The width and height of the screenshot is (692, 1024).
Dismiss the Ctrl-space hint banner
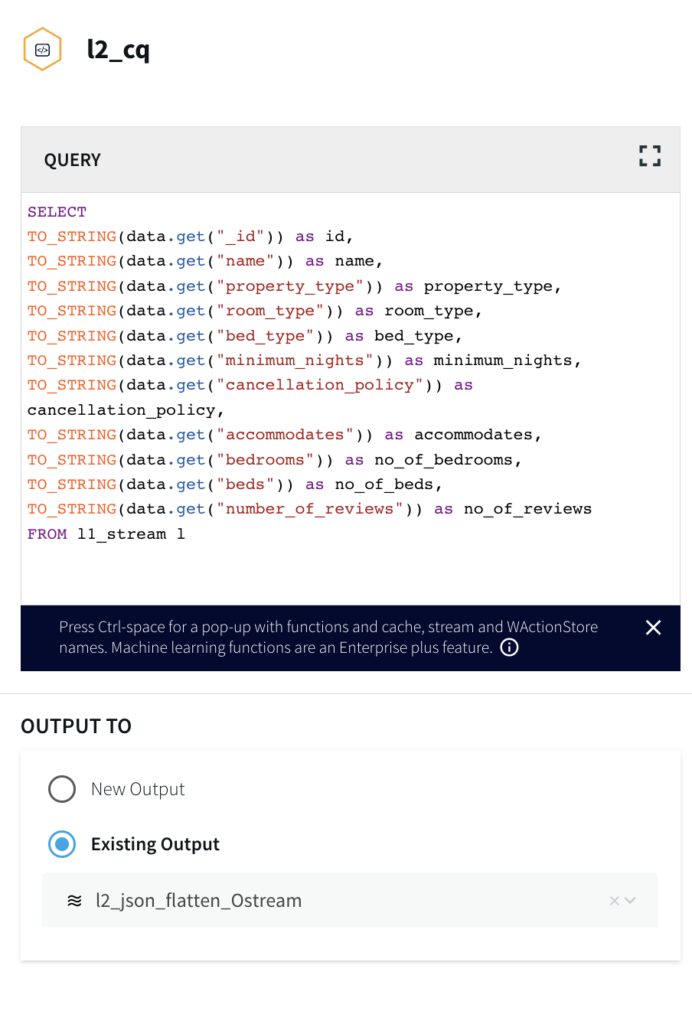click(653, 627)
